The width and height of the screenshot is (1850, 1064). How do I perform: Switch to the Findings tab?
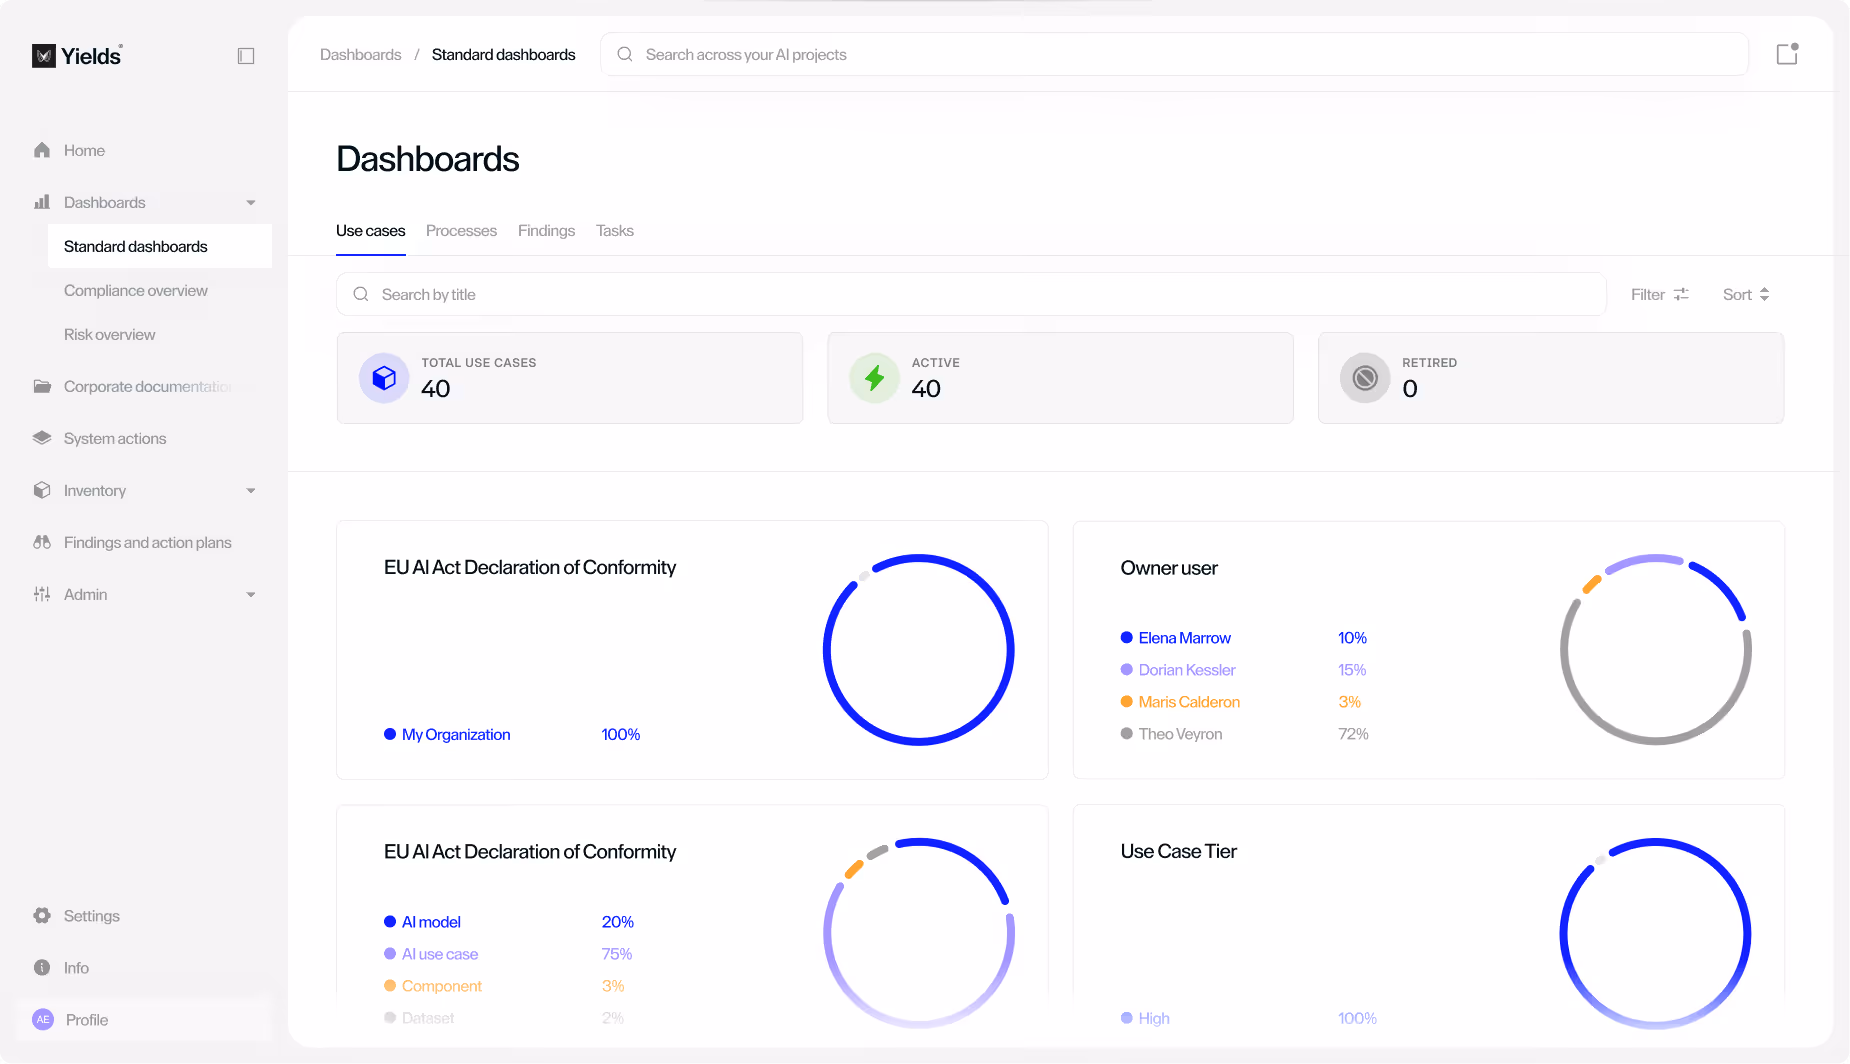(546, 231)
